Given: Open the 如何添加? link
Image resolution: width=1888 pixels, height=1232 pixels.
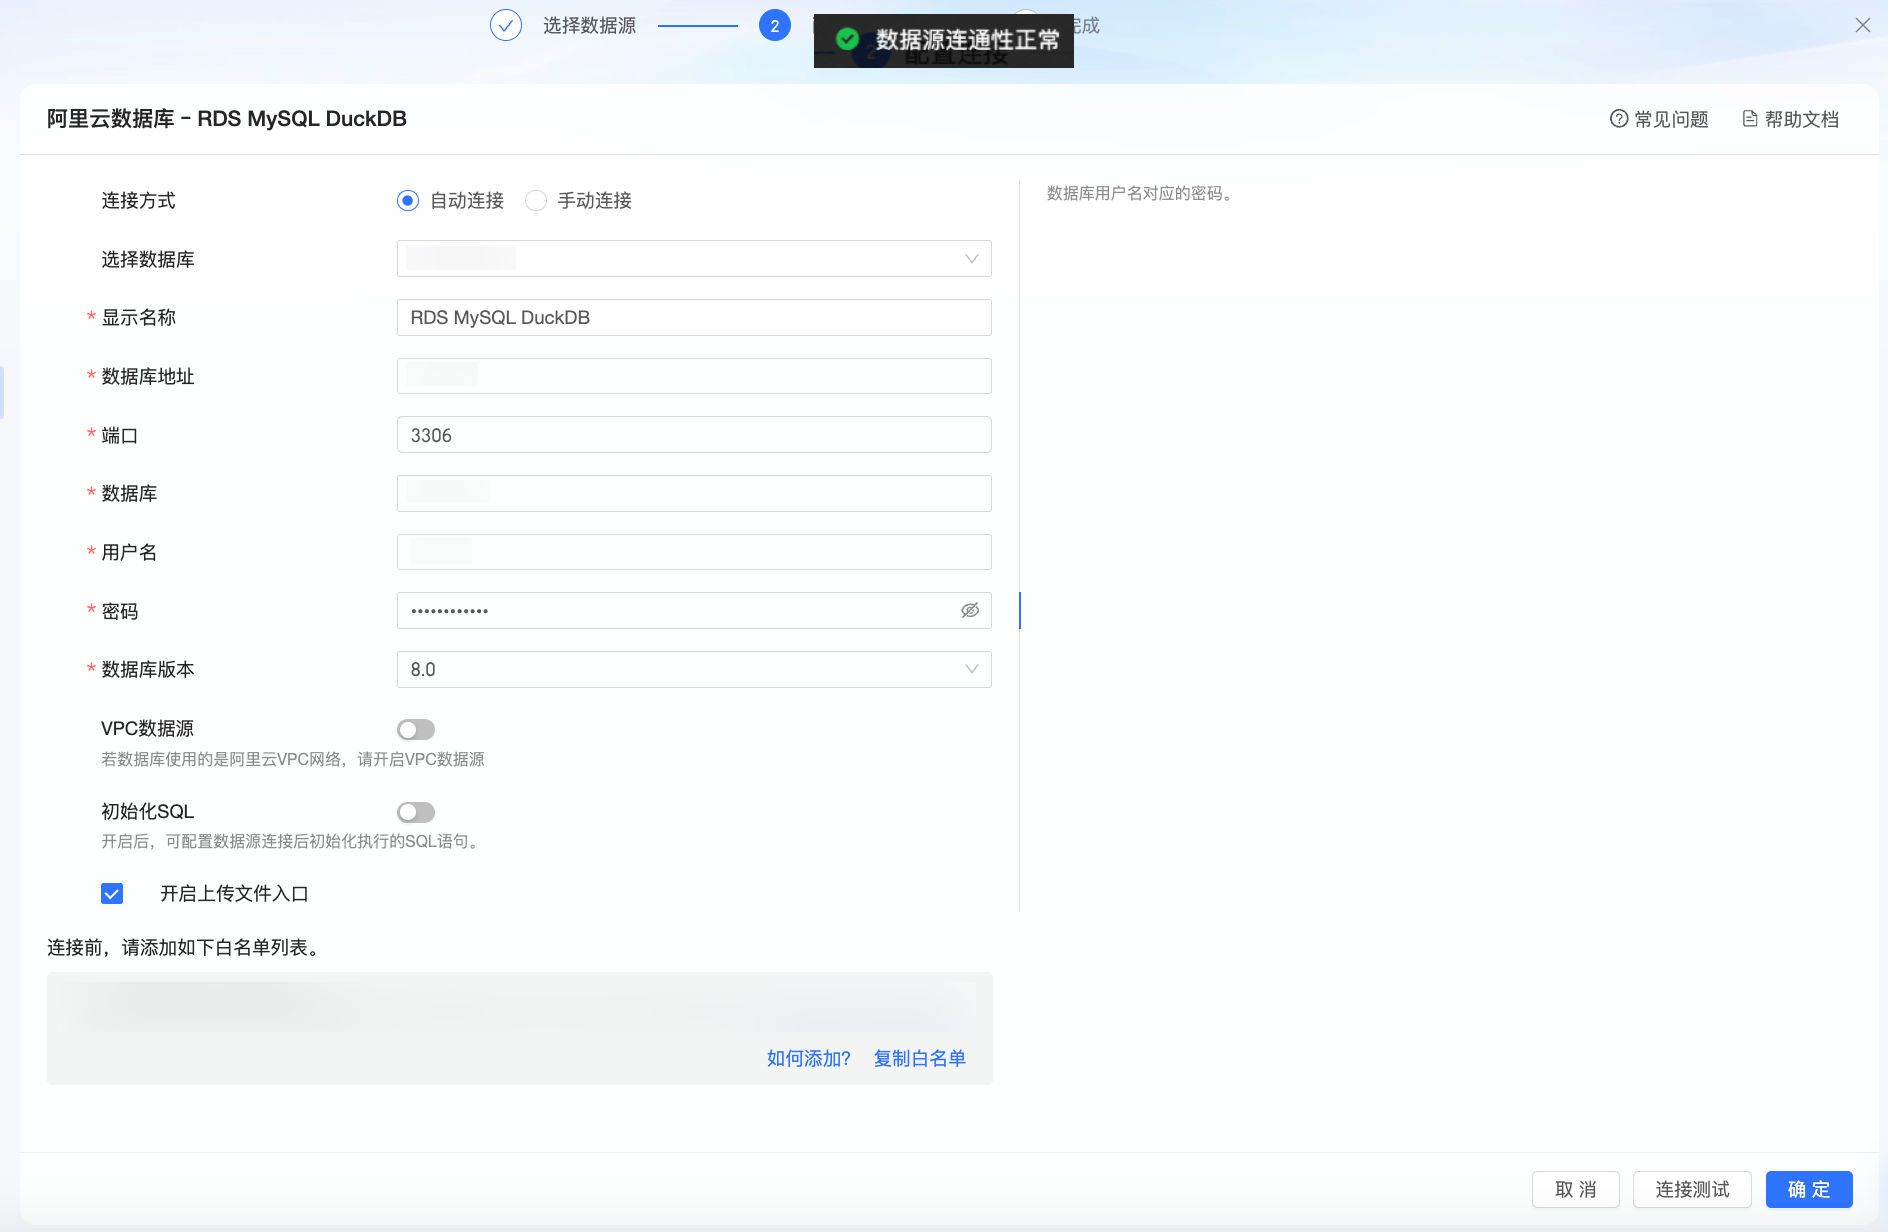Looking at the screenshot, I should (x=808, y=1059).
